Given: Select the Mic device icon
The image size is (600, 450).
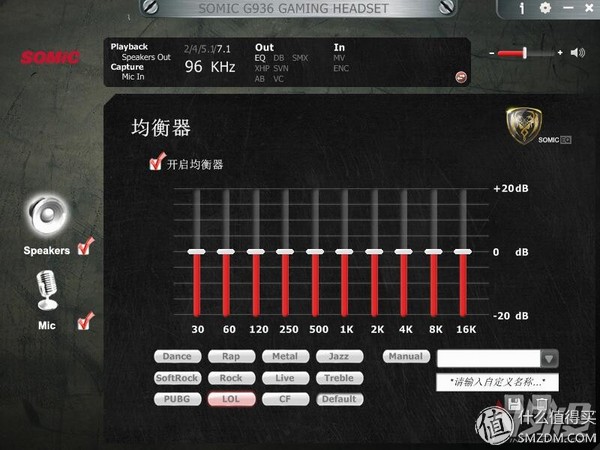Looking at the screenshot, I should (x=47, y=291).
